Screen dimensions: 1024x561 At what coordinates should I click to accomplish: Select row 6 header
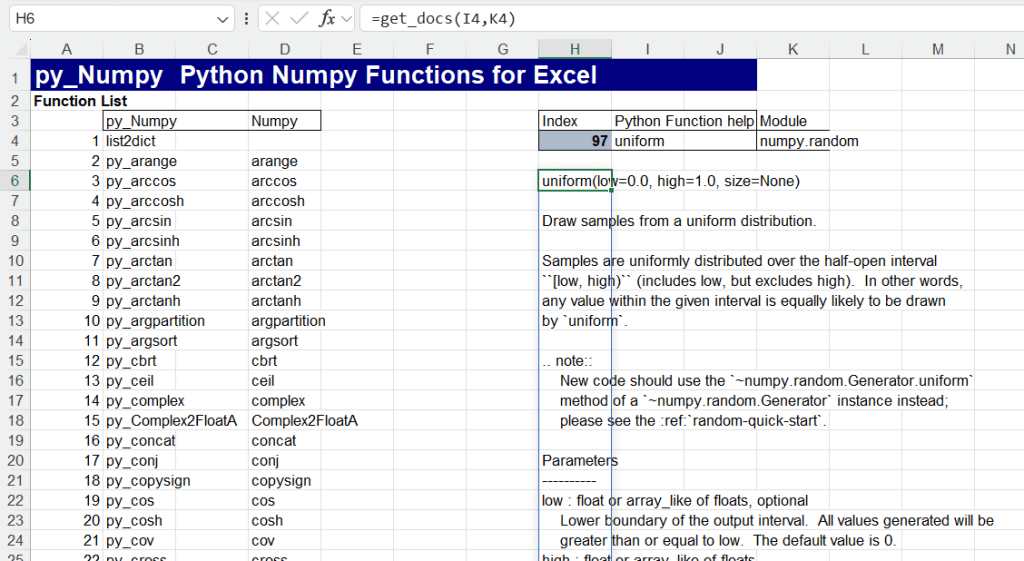tap(15, 181)
